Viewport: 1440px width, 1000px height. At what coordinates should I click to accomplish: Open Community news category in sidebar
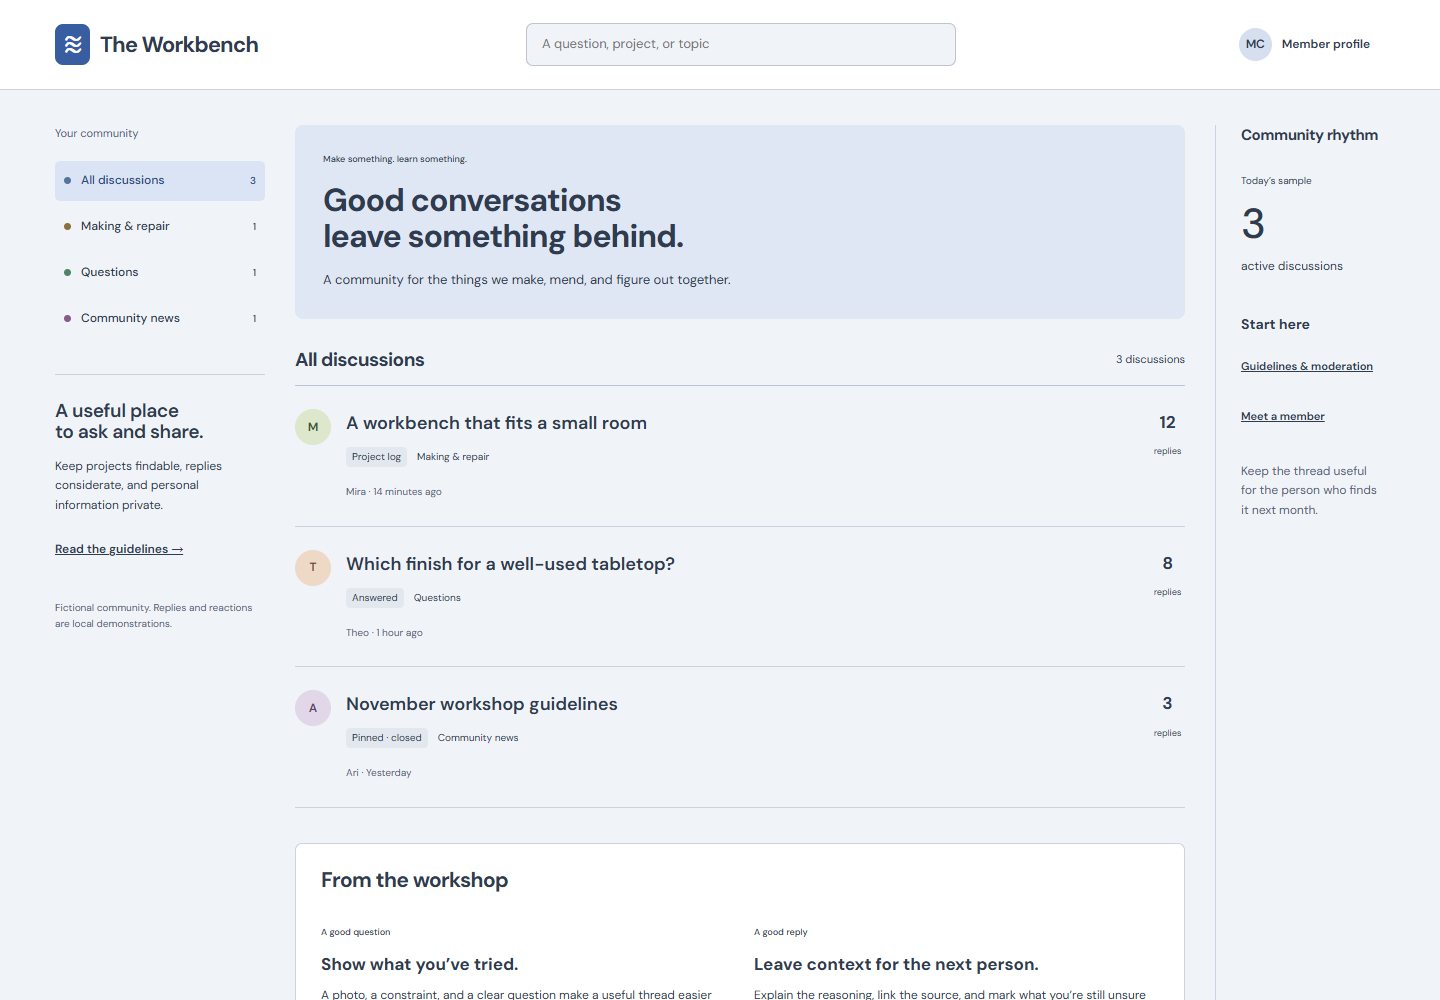click(160, 318)
